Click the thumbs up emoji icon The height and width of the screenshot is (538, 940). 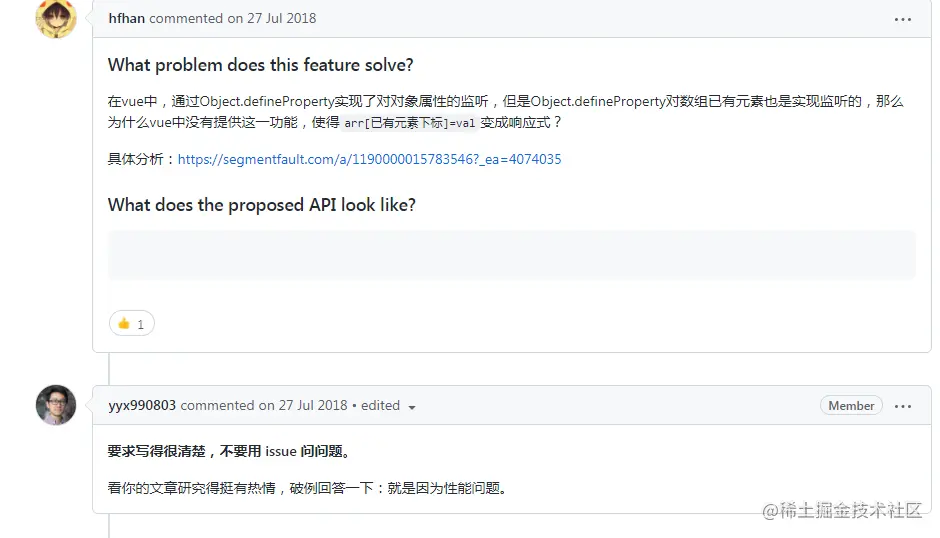[x=124, y=324]
